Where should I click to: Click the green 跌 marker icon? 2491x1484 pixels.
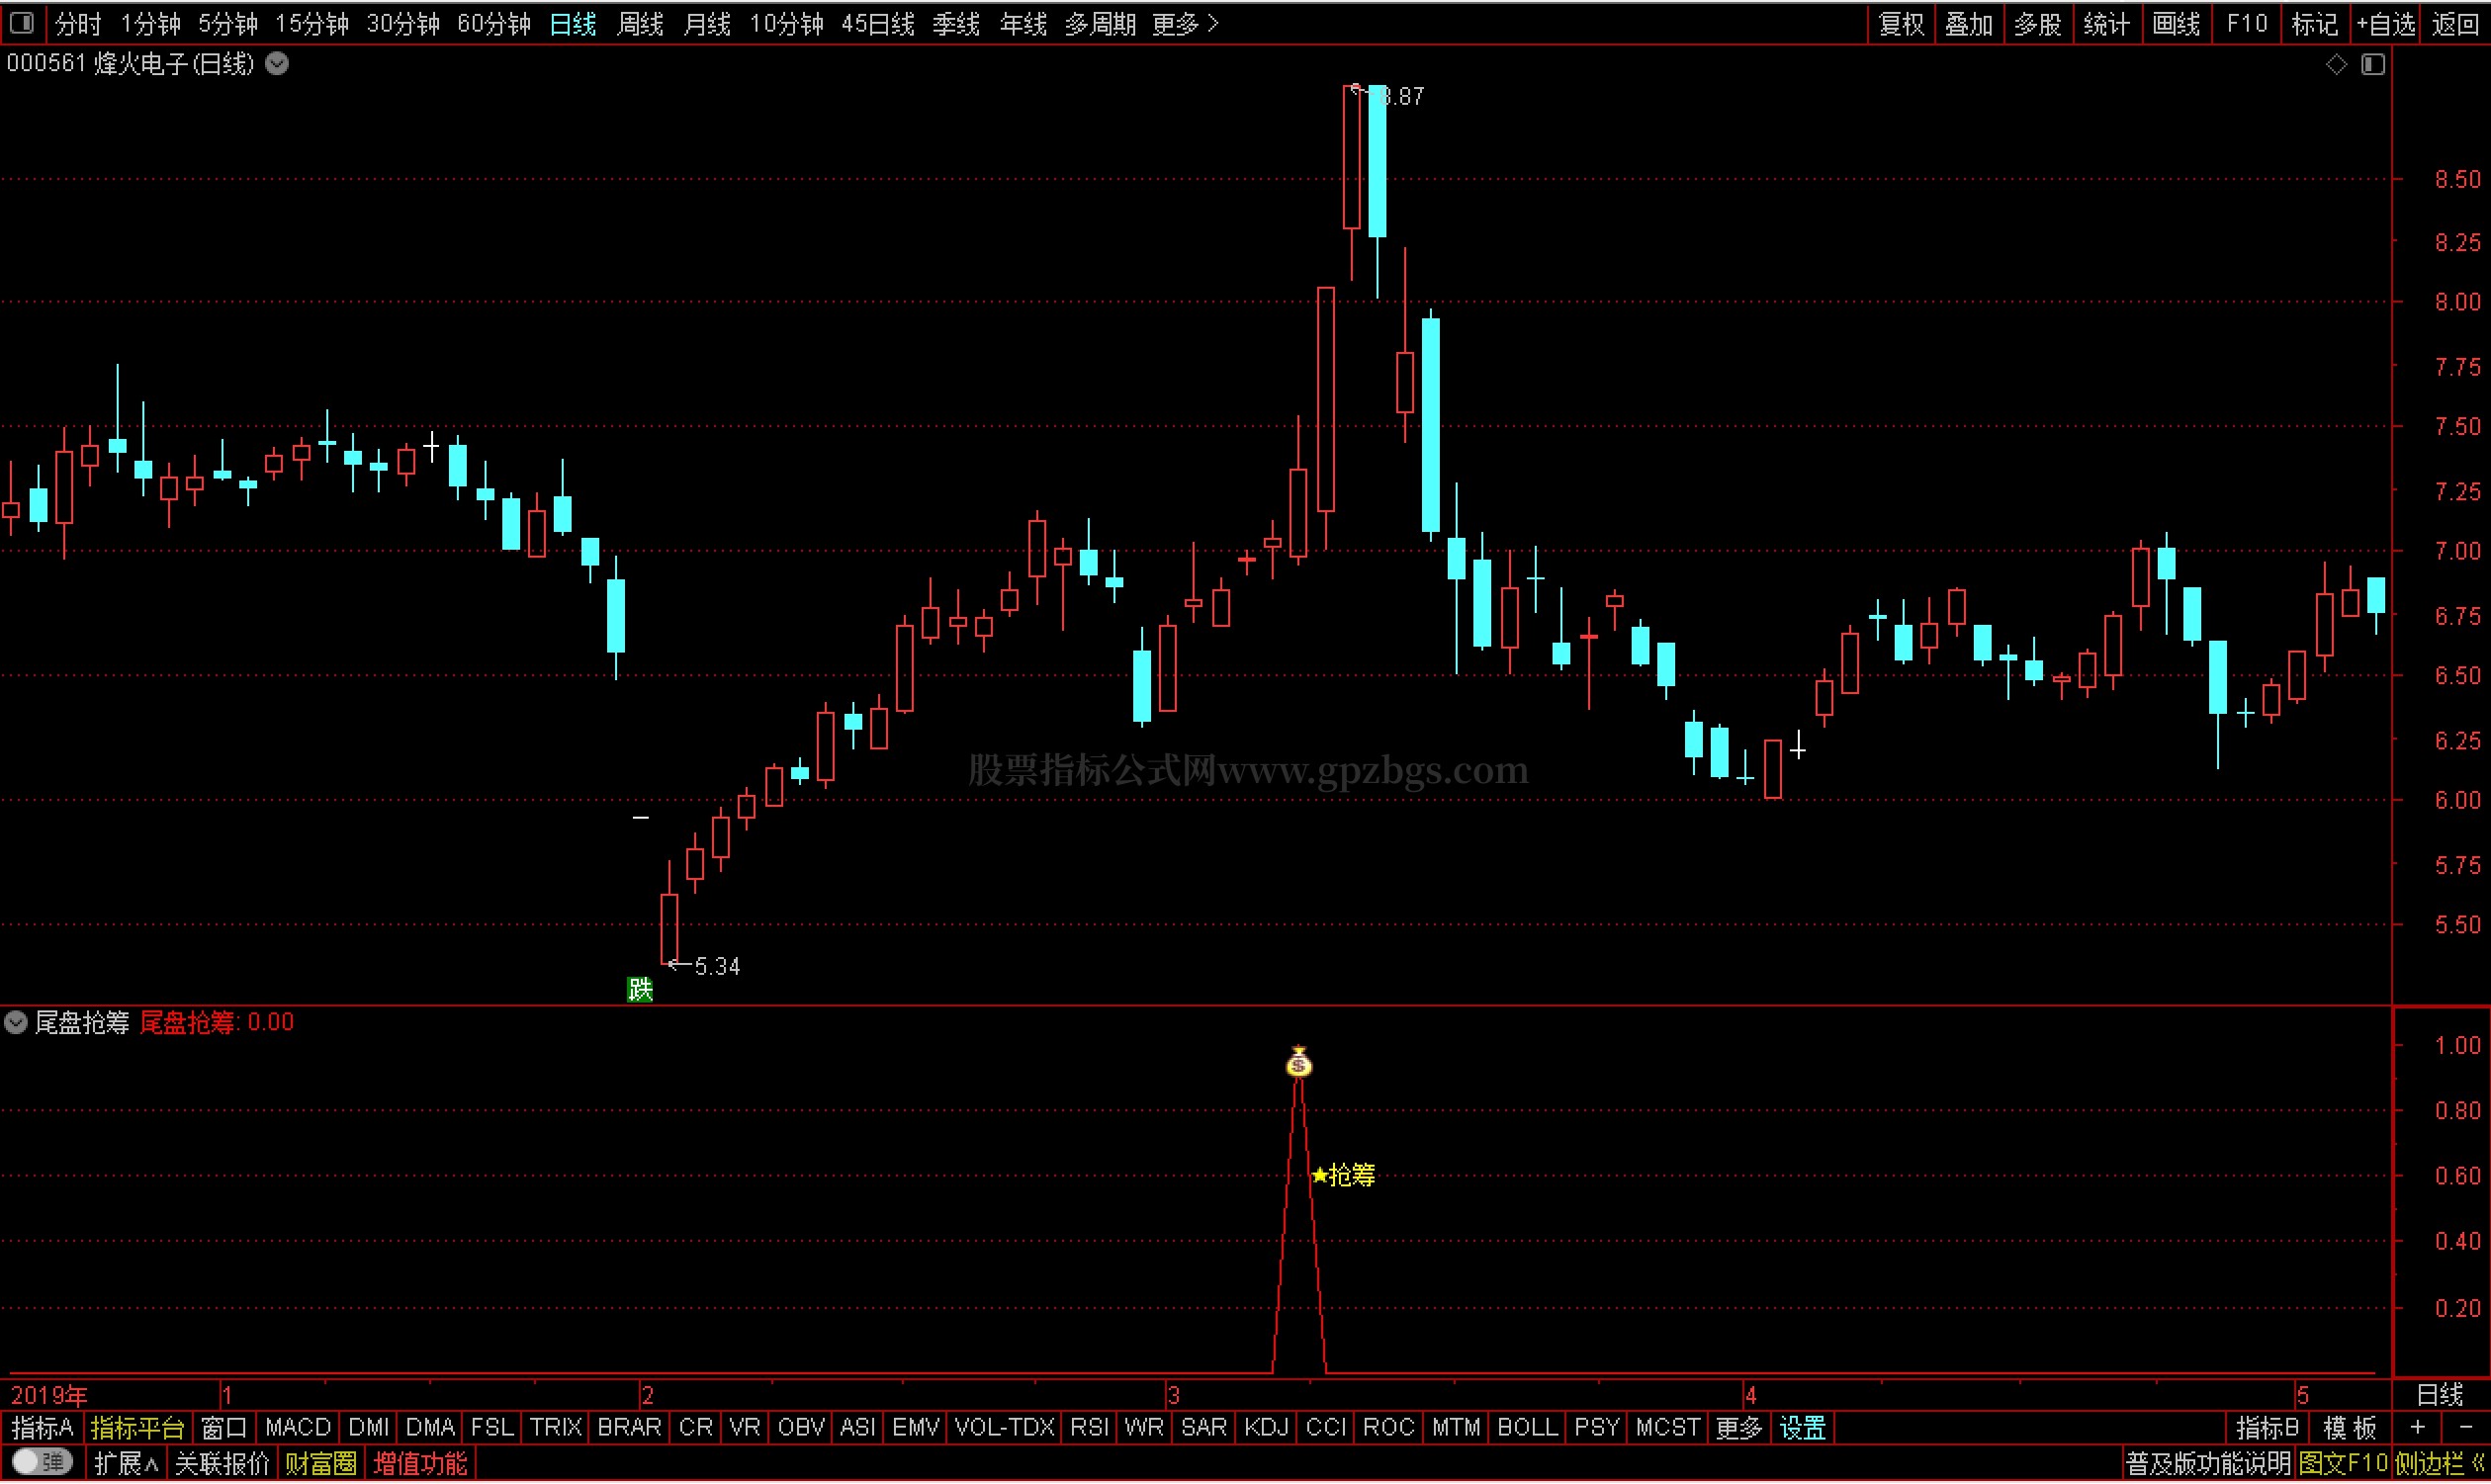(x=640, y=990)
